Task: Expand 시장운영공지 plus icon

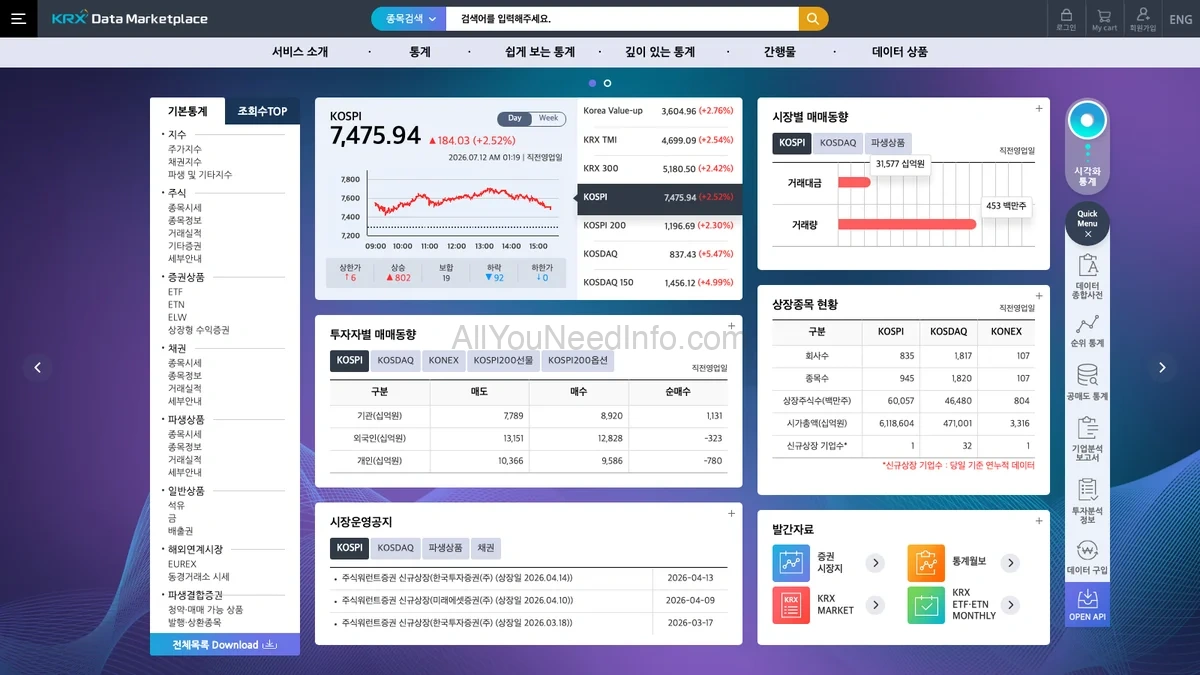Action: (x=731, y=514)
